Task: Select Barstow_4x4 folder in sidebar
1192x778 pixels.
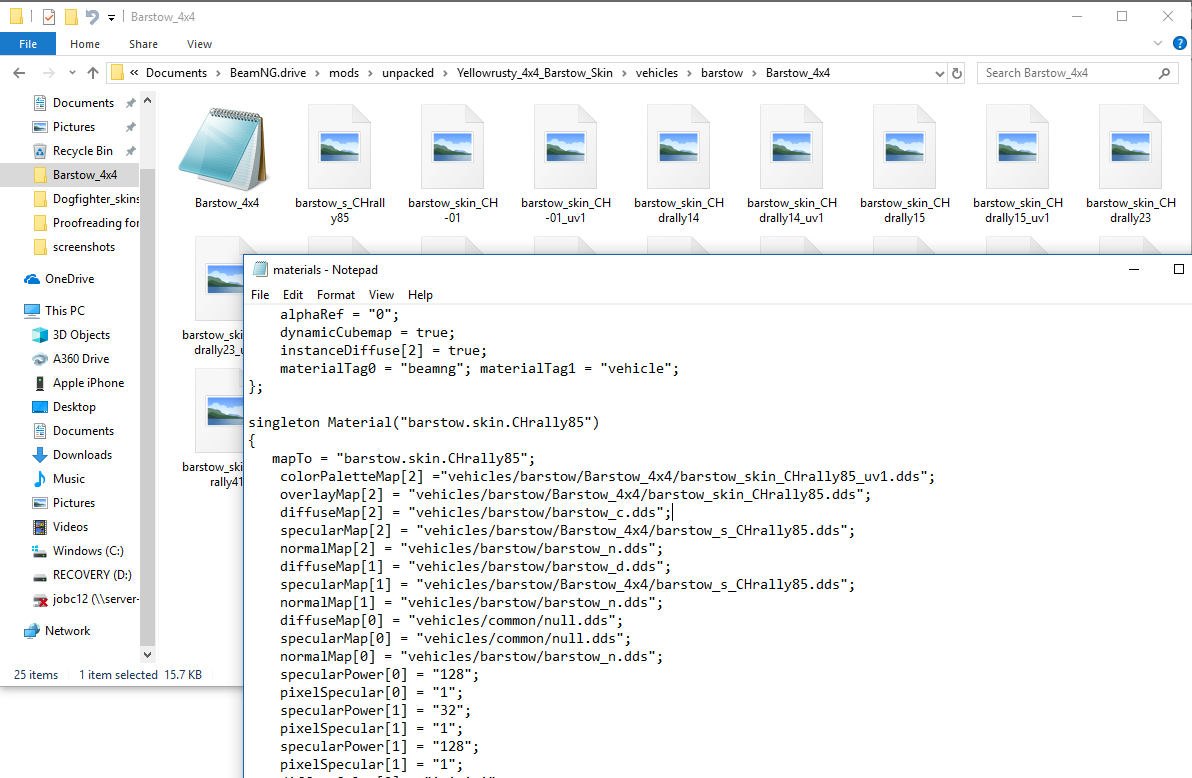Action: coord(84,175)
